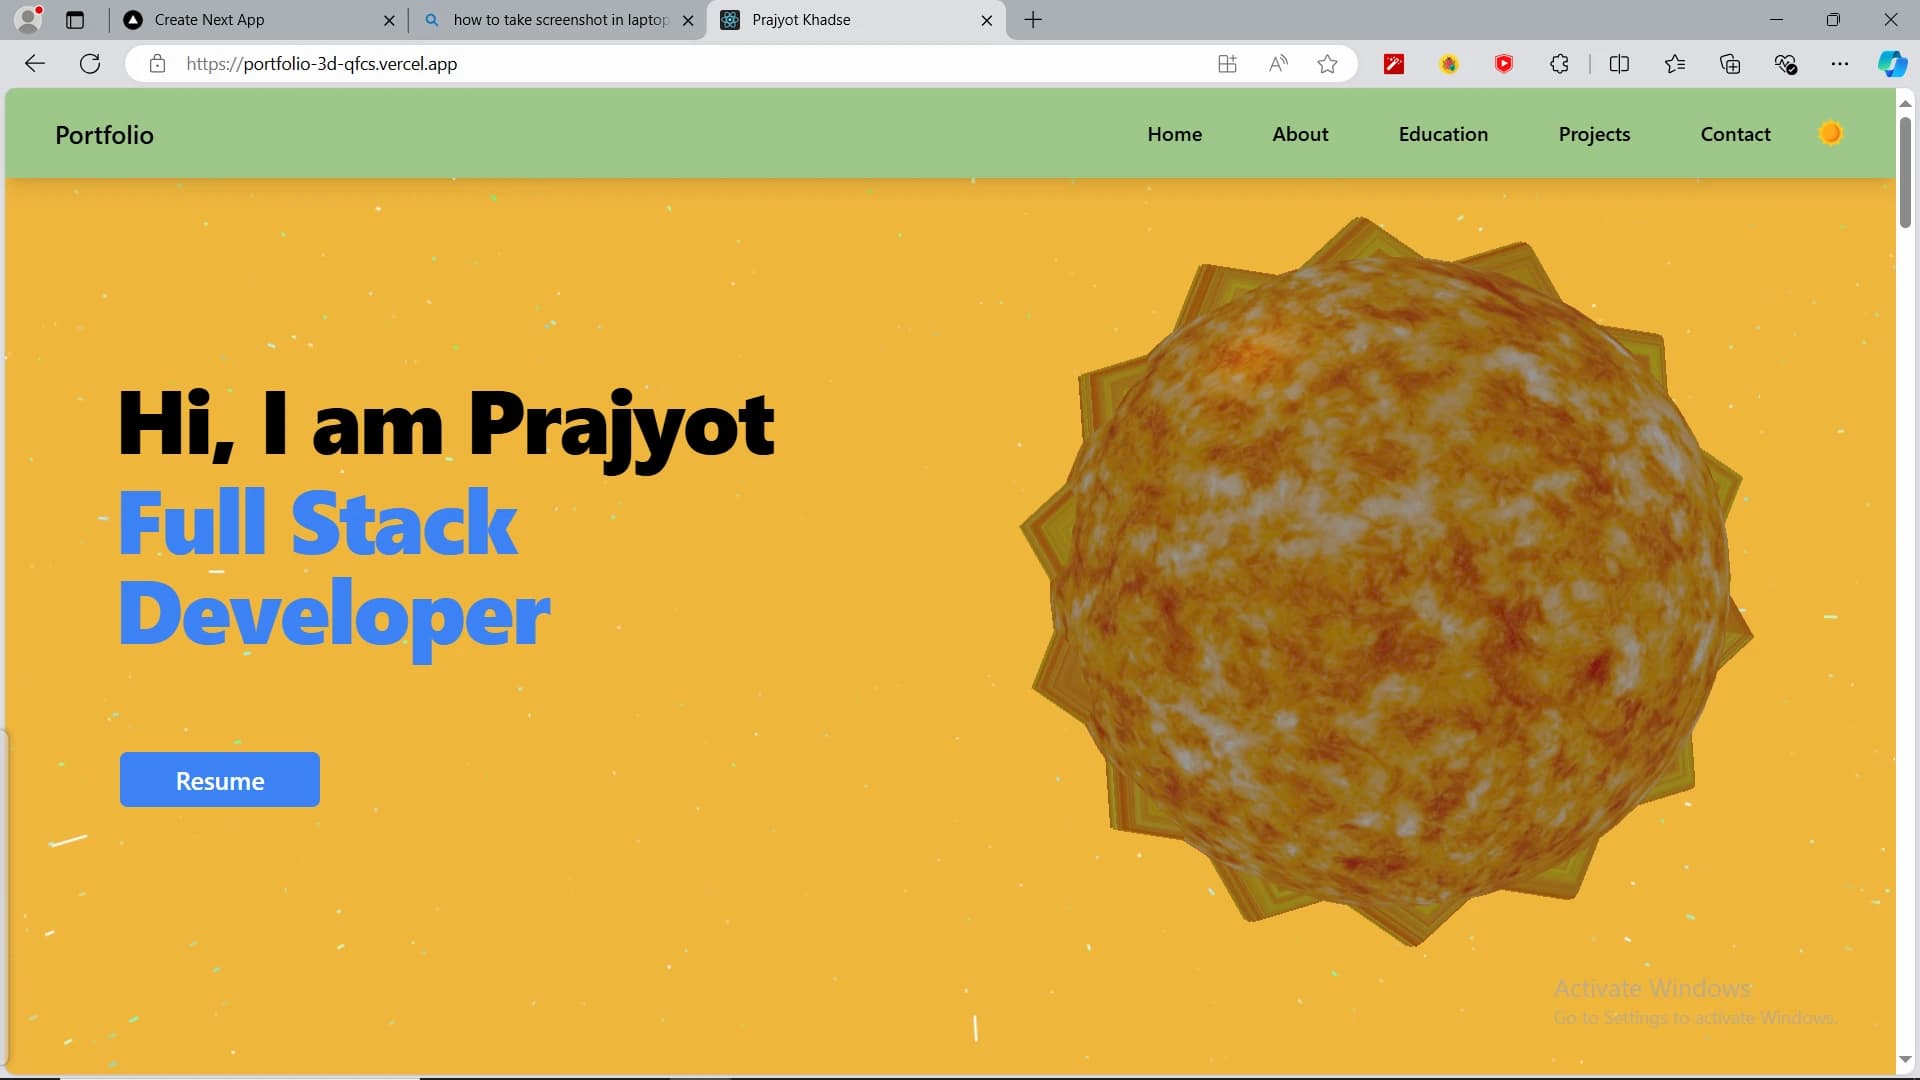The width and height of the screenshot is (1920, 1080).
Task: Switch to the how to take screenshot tab
Action: tap(557, 20)
